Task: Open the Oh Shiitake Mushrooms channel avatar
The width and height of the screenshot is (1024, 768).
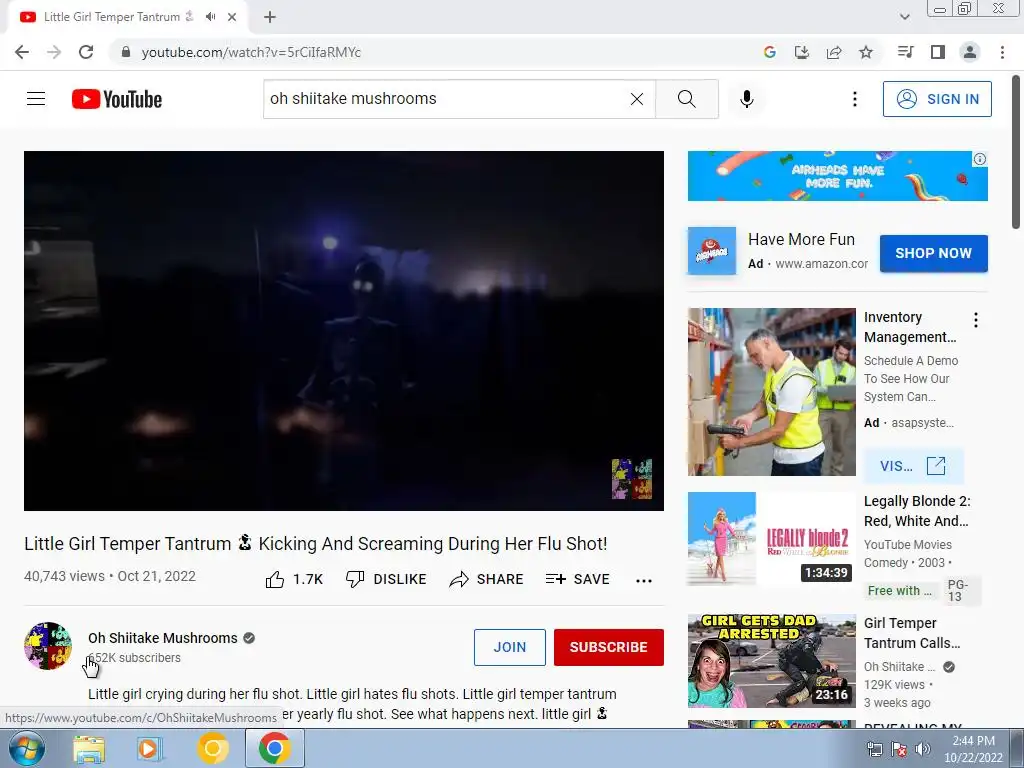Action: pyautogui.click(x=48, y=646)
